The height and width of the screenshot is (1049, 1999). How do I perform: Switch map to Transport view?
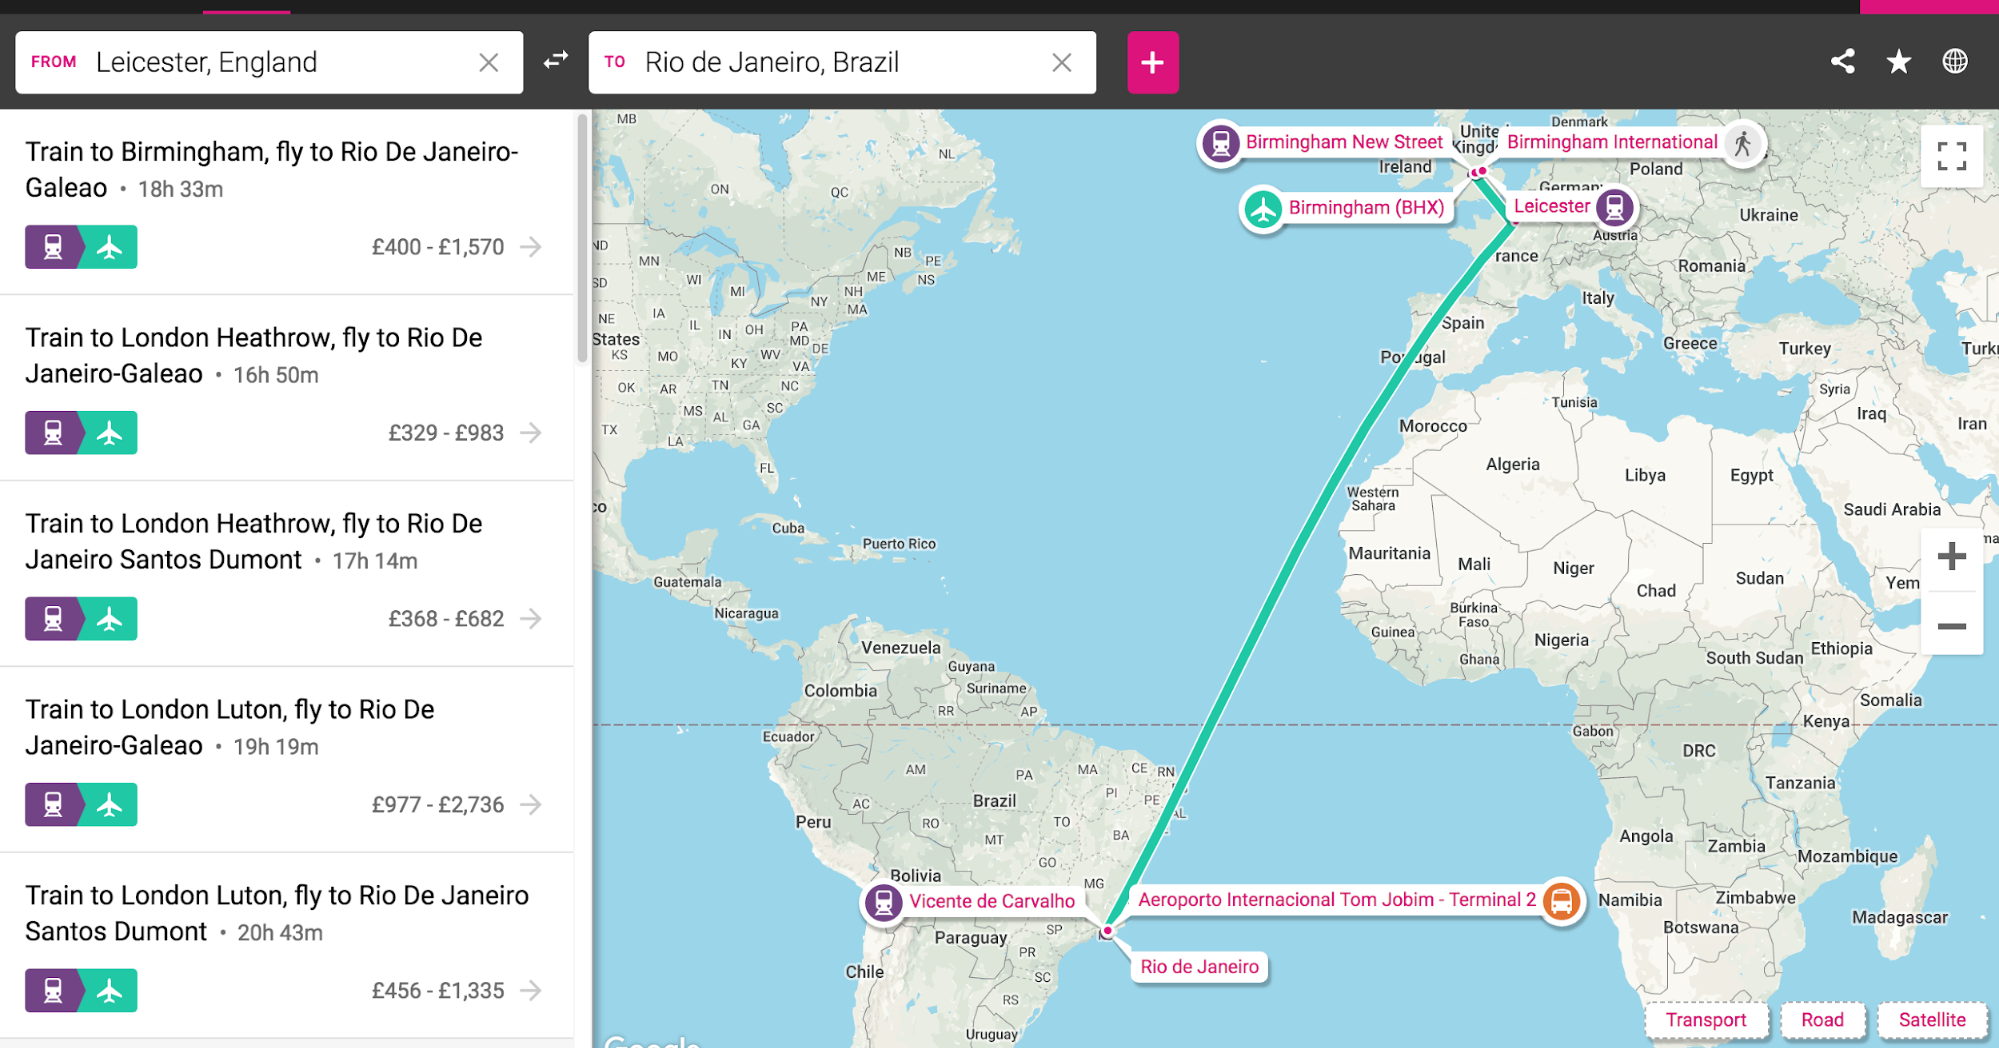pyautogui.click(x=1706, y=1019)
